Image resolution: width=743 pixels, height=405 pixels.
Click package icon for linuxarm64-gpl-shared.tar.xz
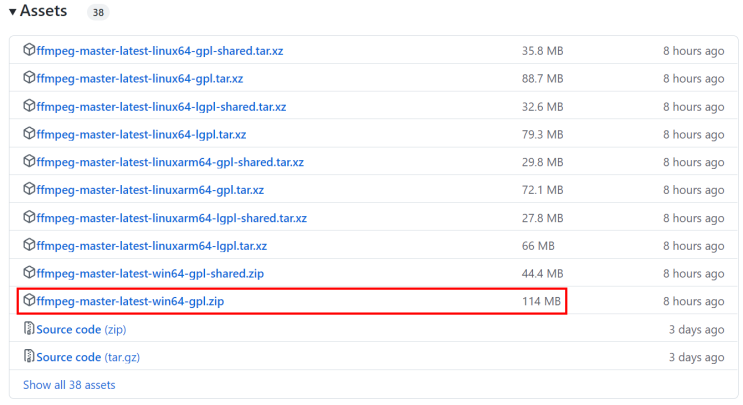(x=29, y=161)
